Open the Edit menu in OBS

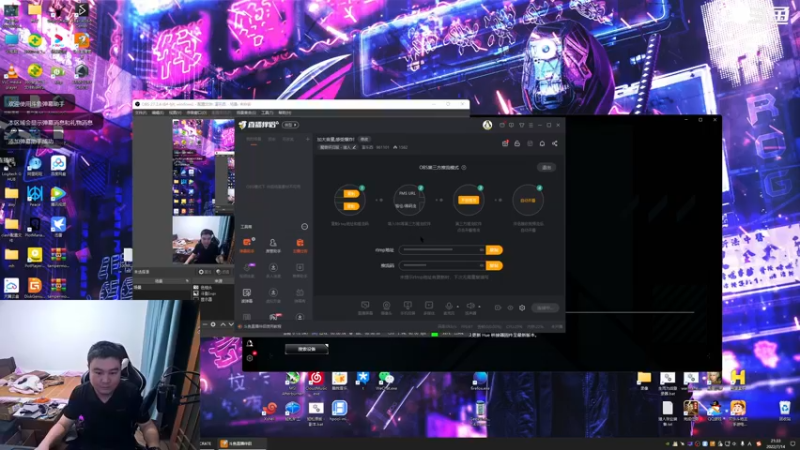(x=158, y=113)
